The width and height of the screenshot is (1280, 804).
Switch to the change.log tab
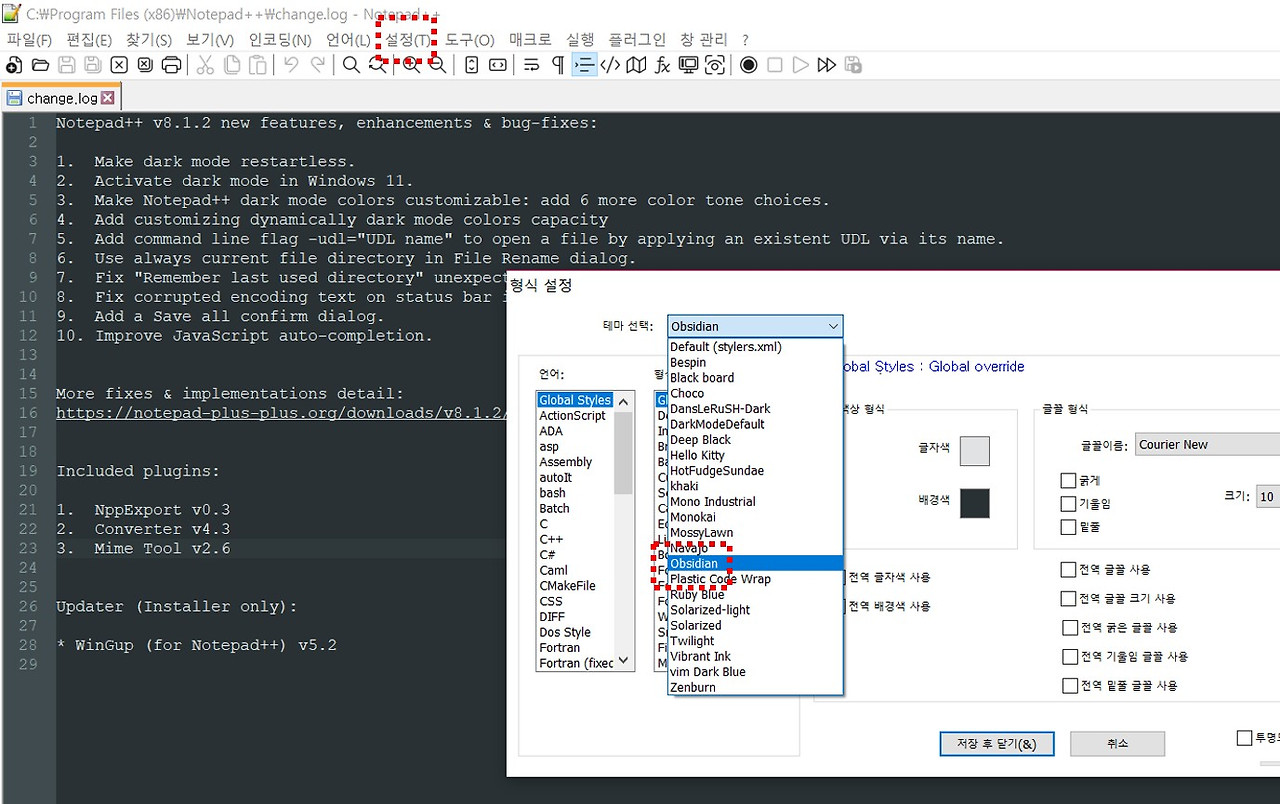tap(62, 98)
